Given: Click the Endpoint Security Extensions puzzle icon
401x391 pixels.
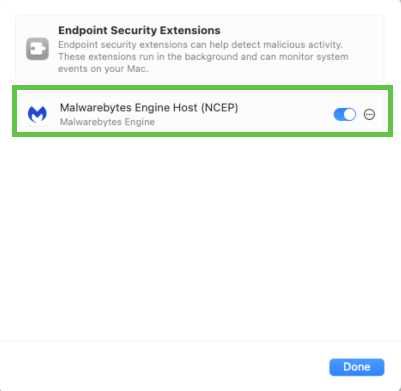Looking at the screenshot, I should point(38,49).
